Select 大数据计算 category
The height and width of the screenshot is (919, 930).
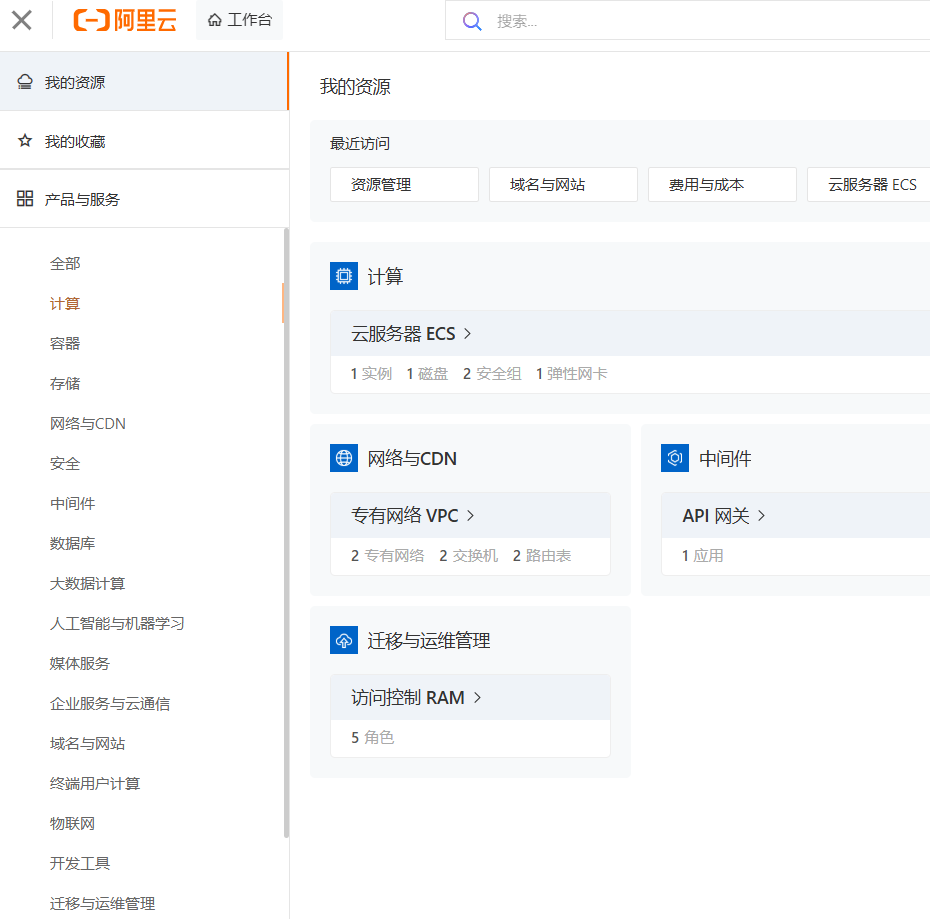pos(88,584)
